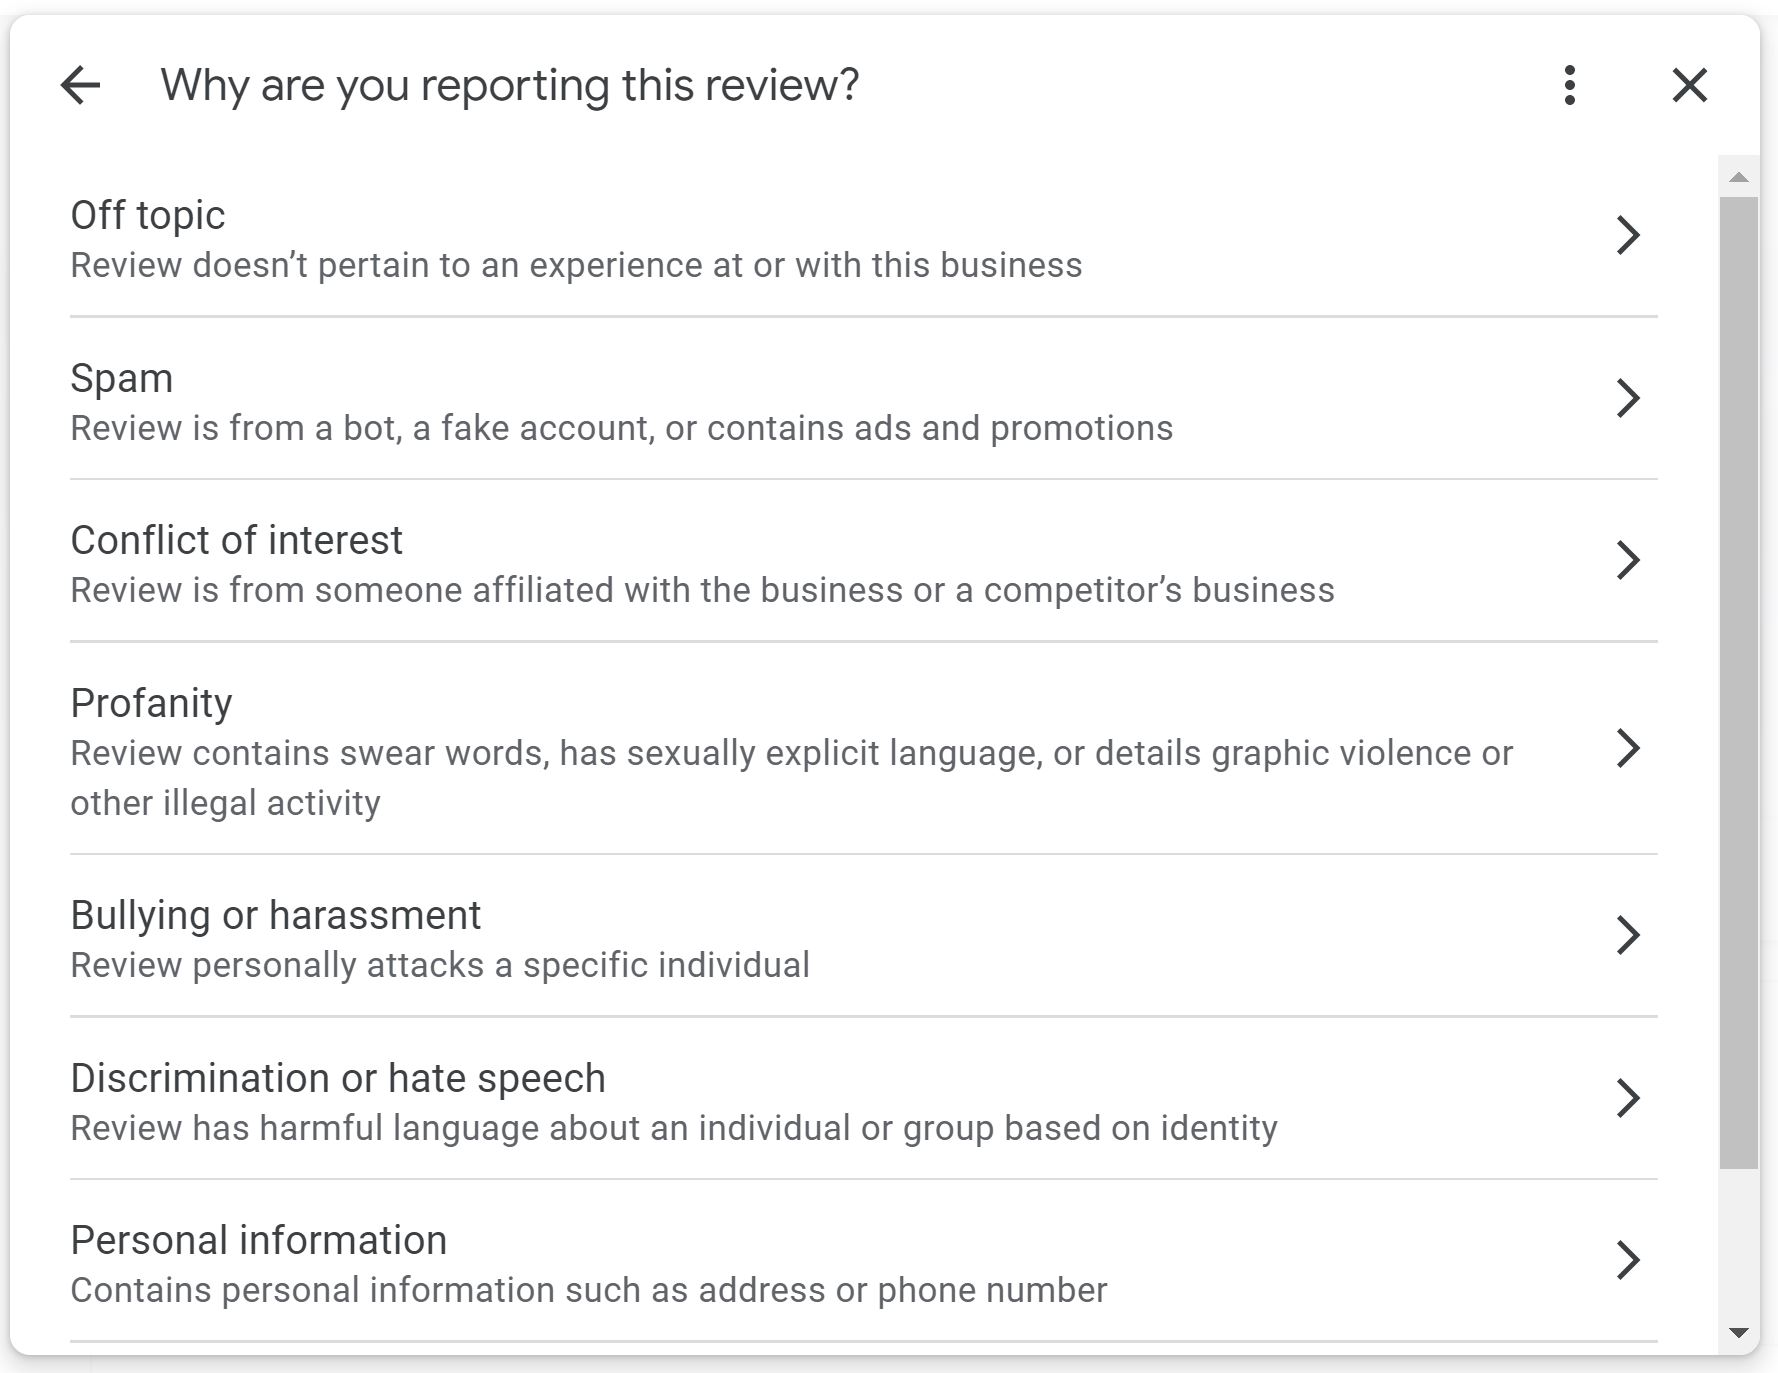Expand the Spam chevron arrow
The height and width of the screenshot is (1373, 1778).
click(x=1628, y=398)
